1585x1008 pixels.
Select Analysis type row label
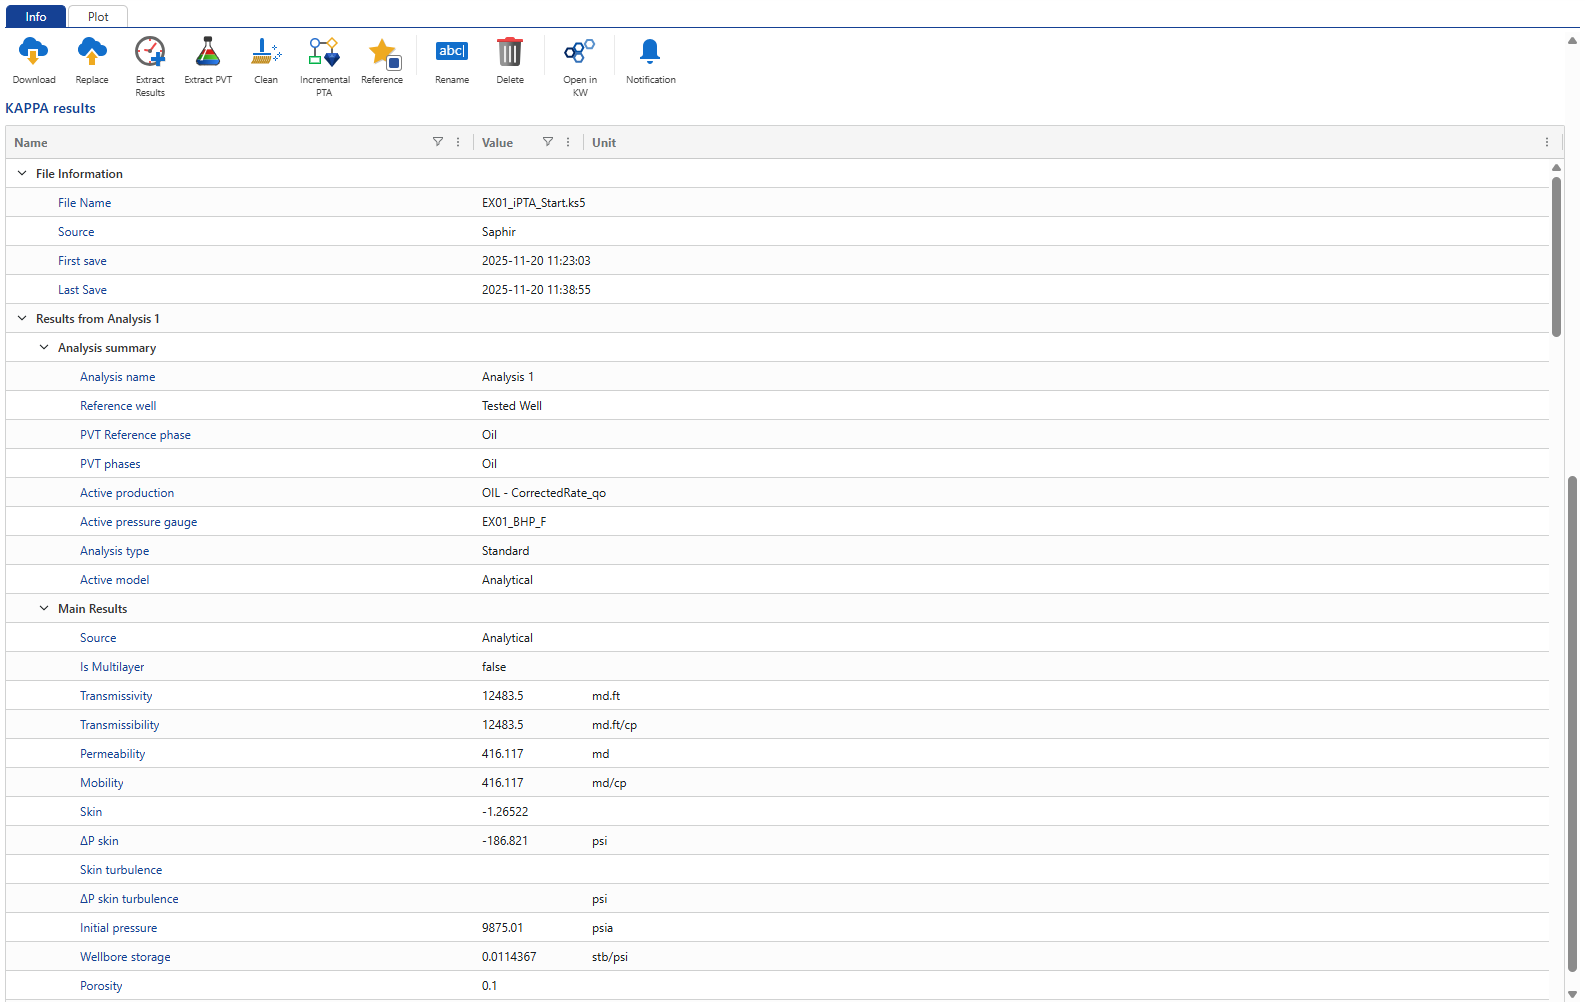(115, 551)
